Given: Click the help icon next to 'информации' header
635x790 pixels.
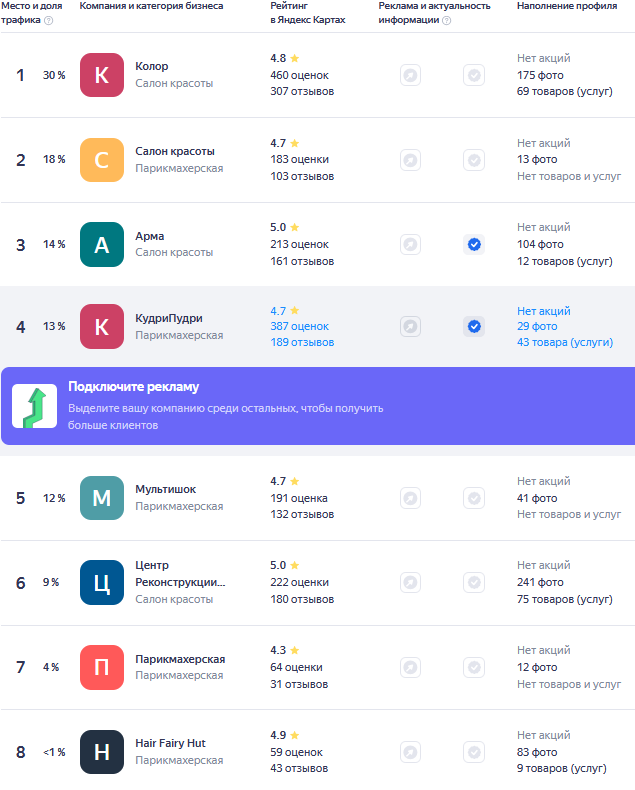Looking at the screenshot, I should click(446, 20).
